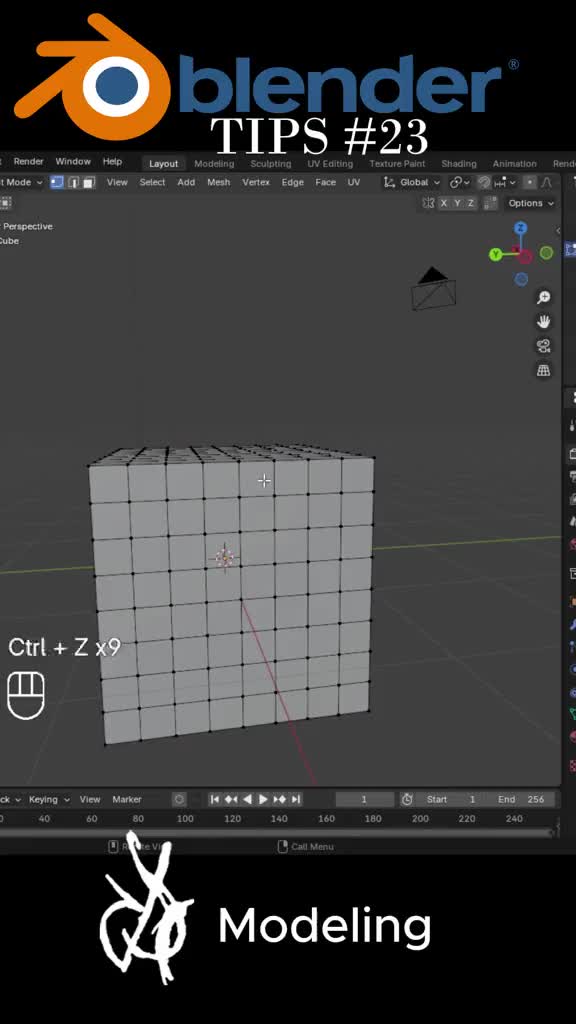Open the timeline Marker menu
The width and height of the screenshot is (576, 1024).
127,799
